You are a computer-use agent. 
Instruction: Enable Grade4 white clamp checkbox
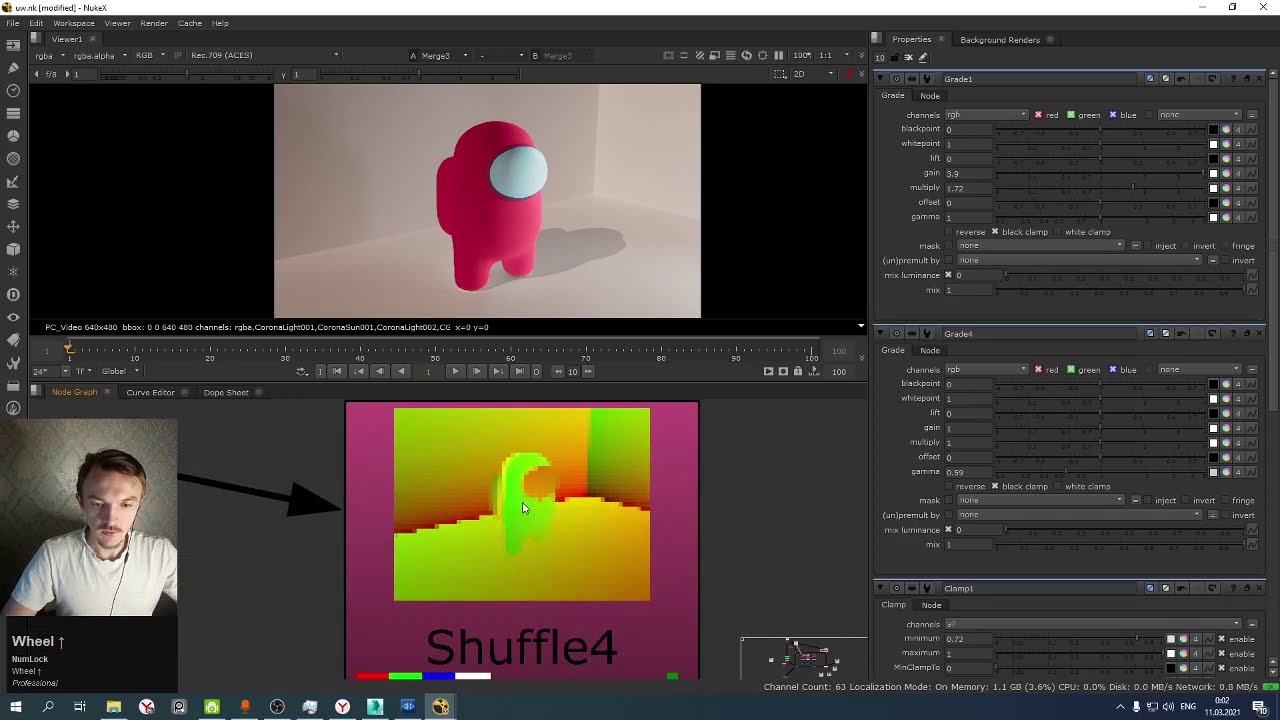tap(1058, 487)
